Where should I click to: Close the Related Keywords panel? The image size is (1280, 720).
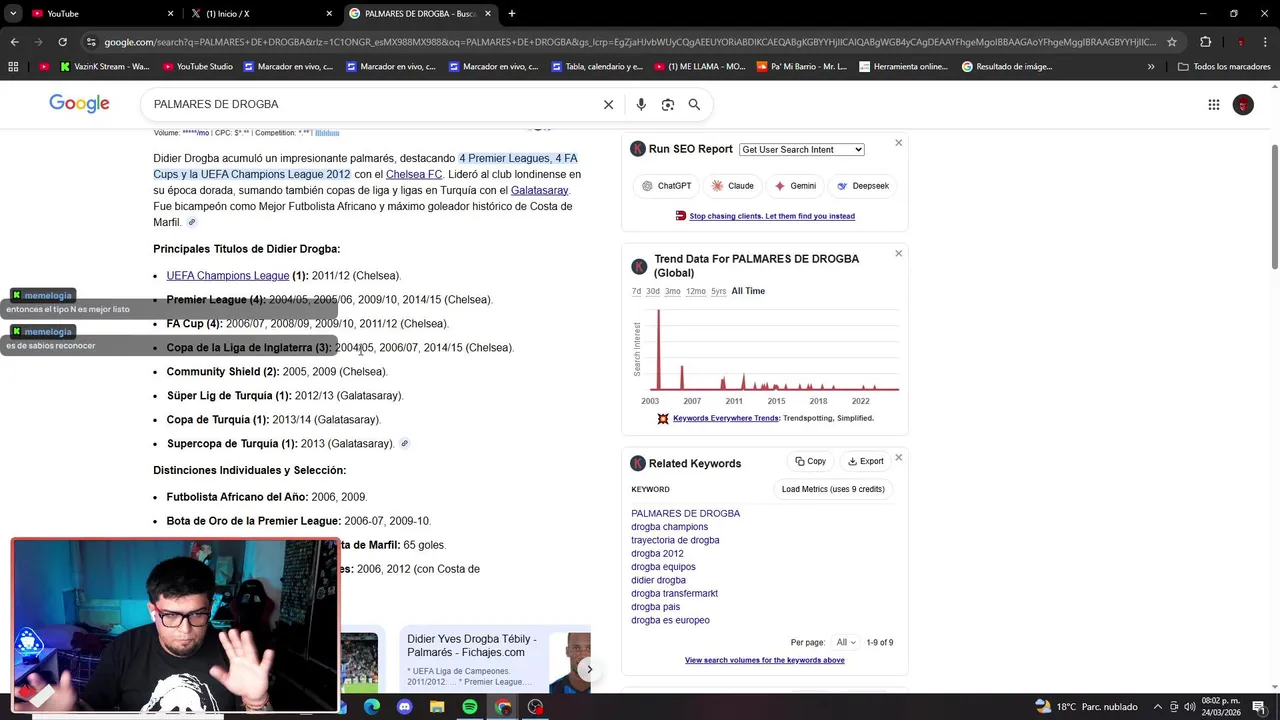click(x=898, y=457)
